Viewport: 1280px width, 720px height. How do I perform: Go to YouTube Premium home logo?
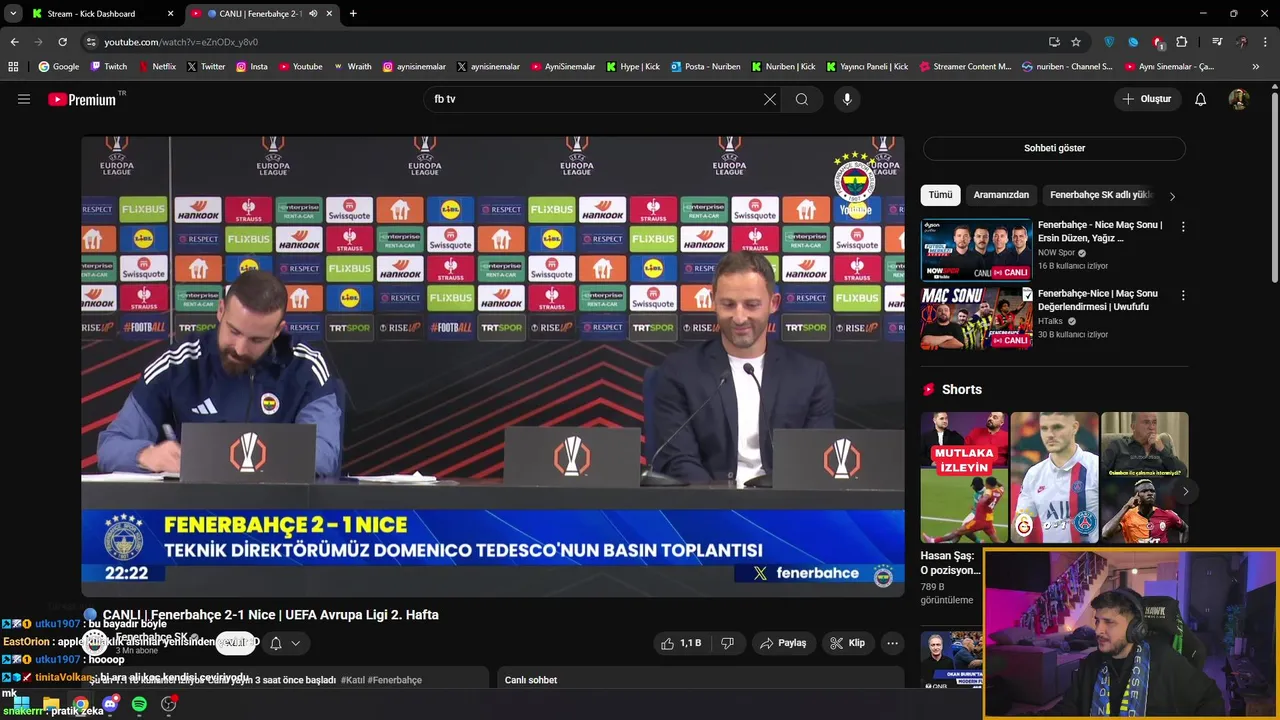coord(82,99)
